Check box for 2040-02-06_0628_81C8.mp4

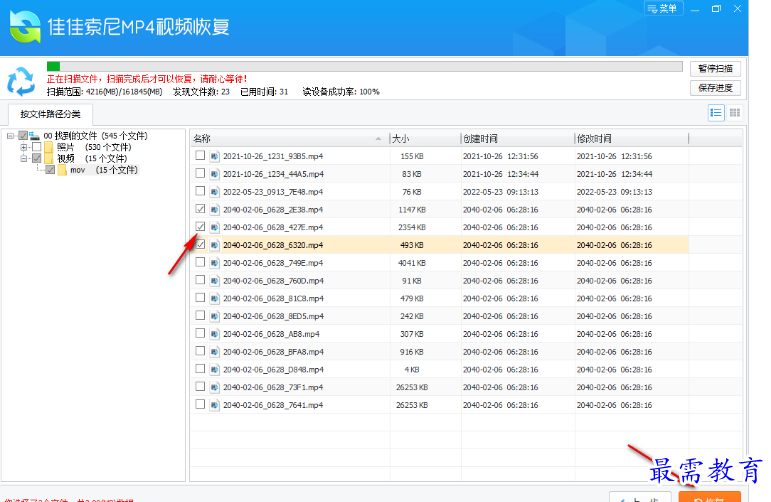point(200,297)
